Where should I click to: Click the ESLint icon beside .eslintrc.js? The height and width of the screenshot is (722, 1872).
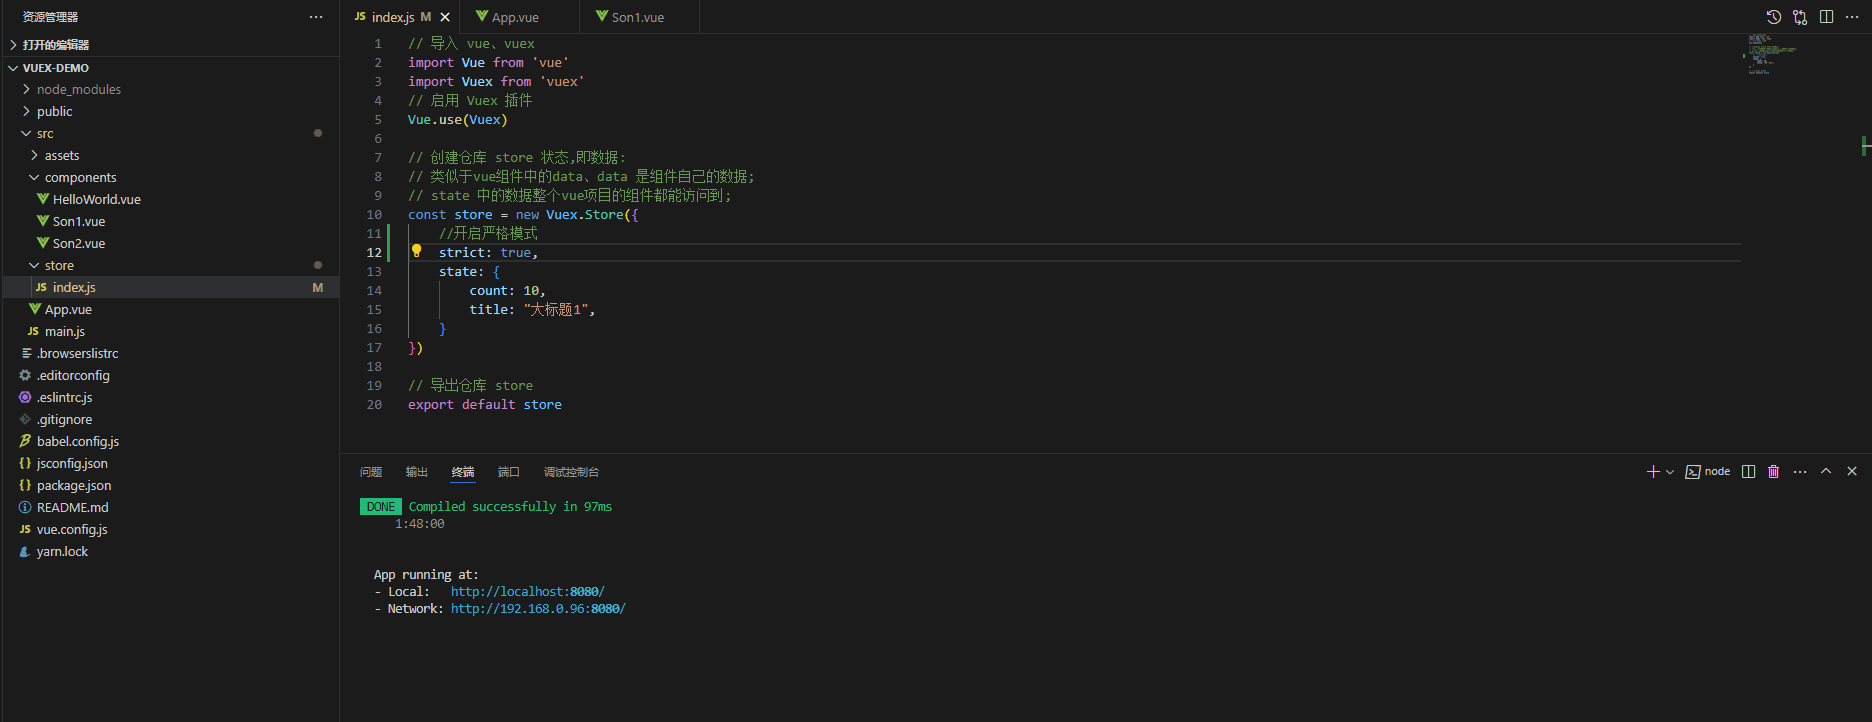25,397
